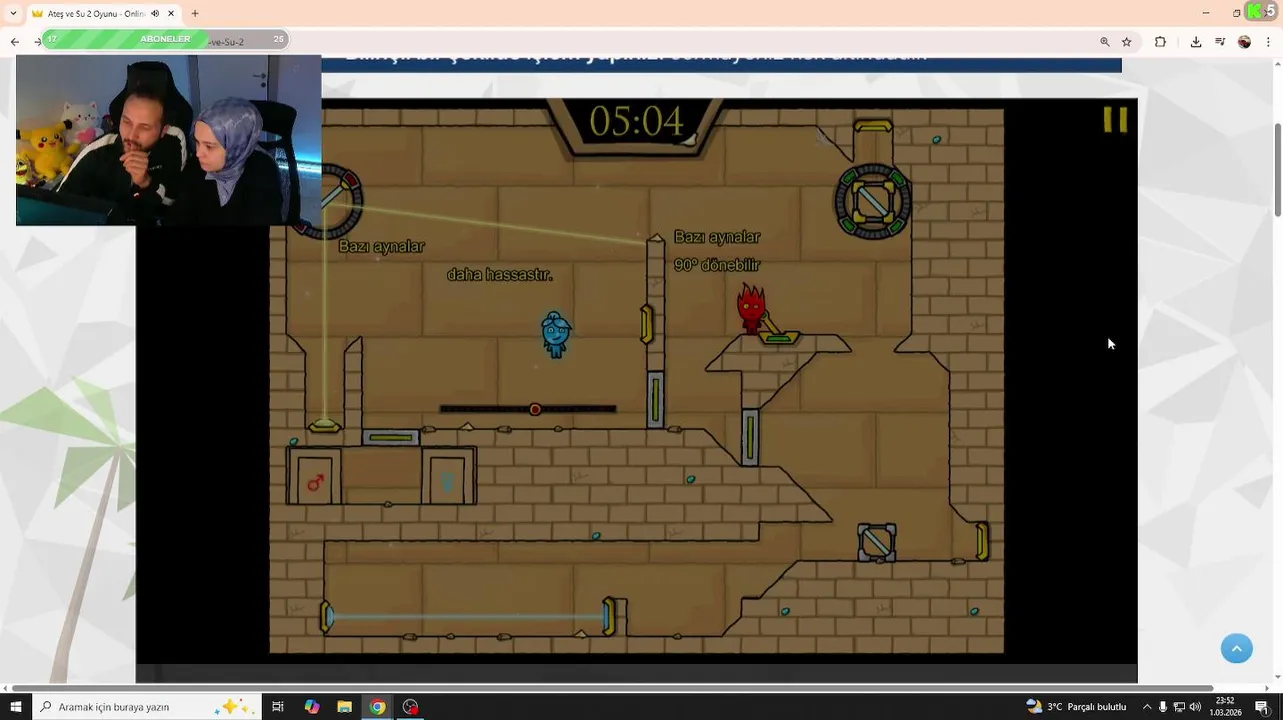1283x720 pixels.
Task: Click the small mirror box near bottom right
Action: click(x=877, y=541)
